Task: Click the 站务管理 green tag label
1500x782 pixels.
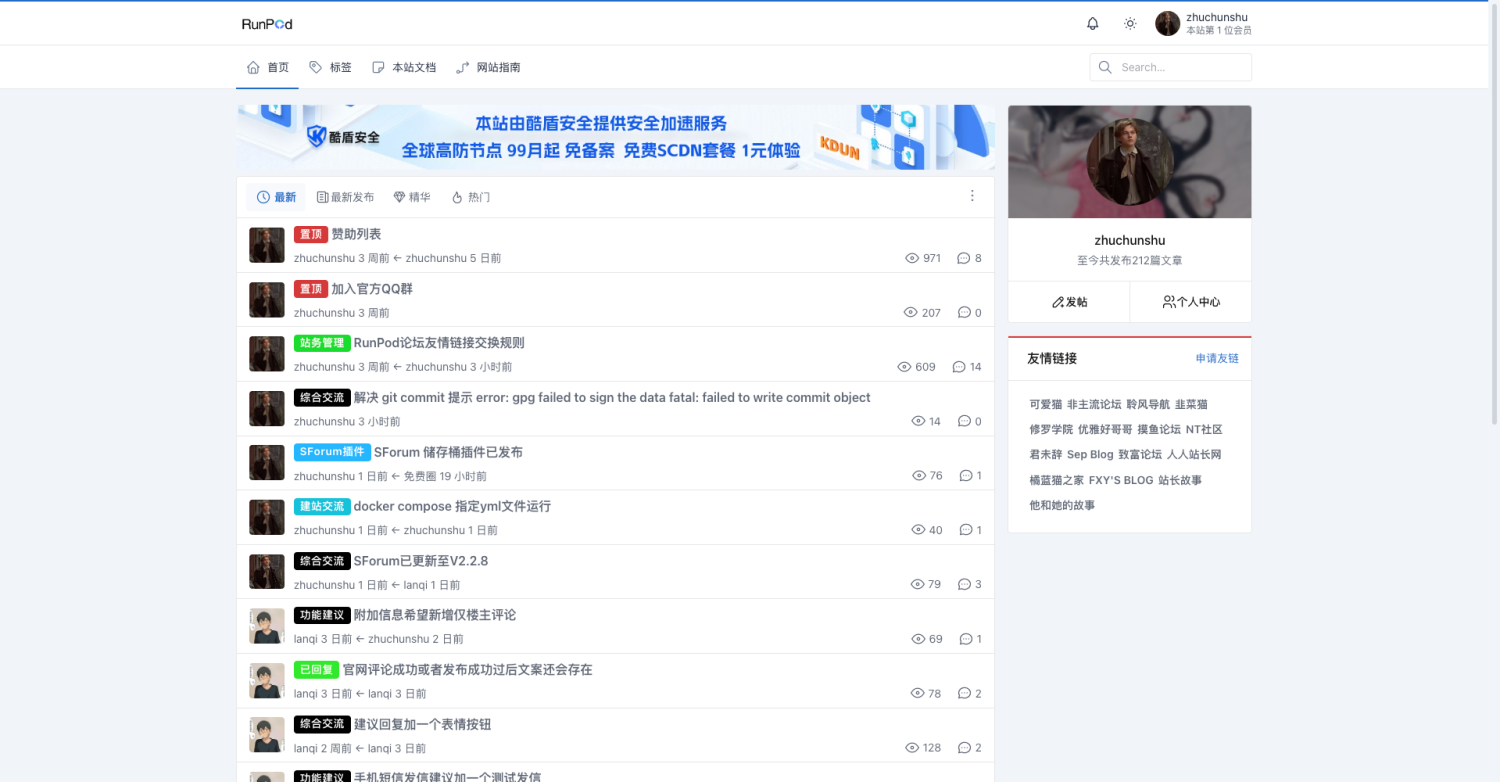Action: (321, 343)
